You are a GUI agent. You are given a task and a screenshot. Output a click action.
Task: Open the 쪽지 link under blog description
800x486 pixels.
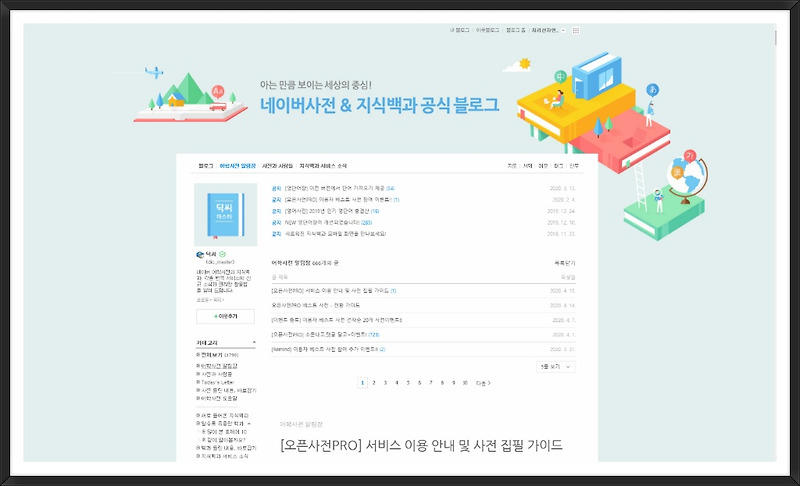point(217,300)
